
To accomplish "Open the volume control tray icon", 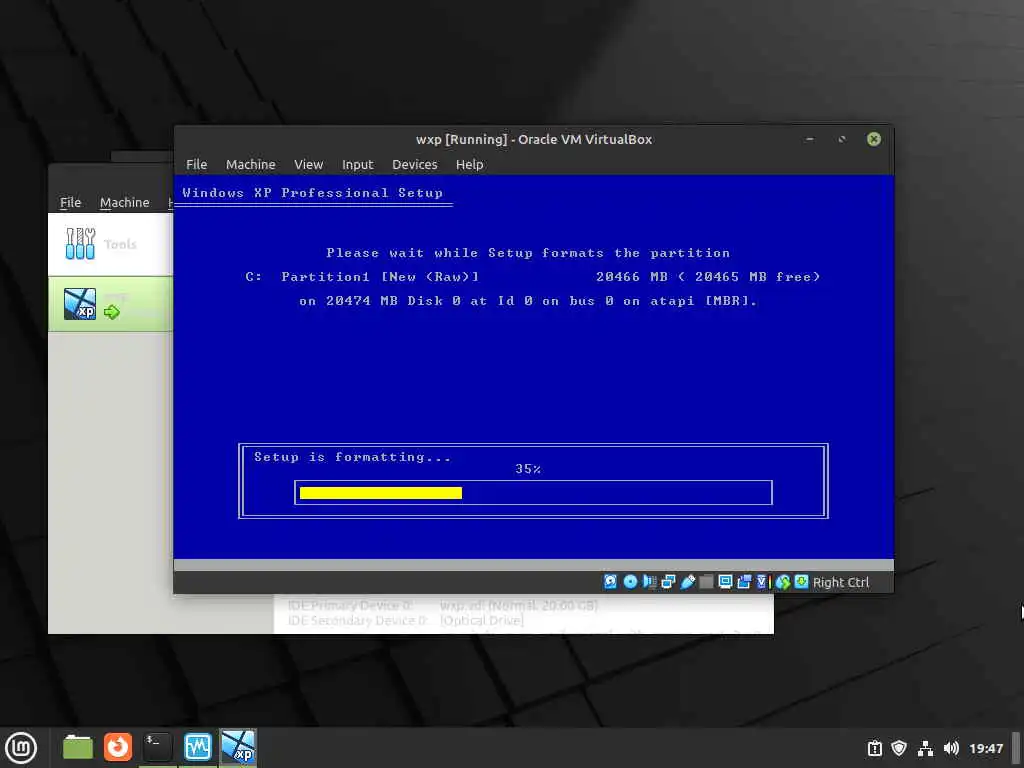I will [951, 748].
